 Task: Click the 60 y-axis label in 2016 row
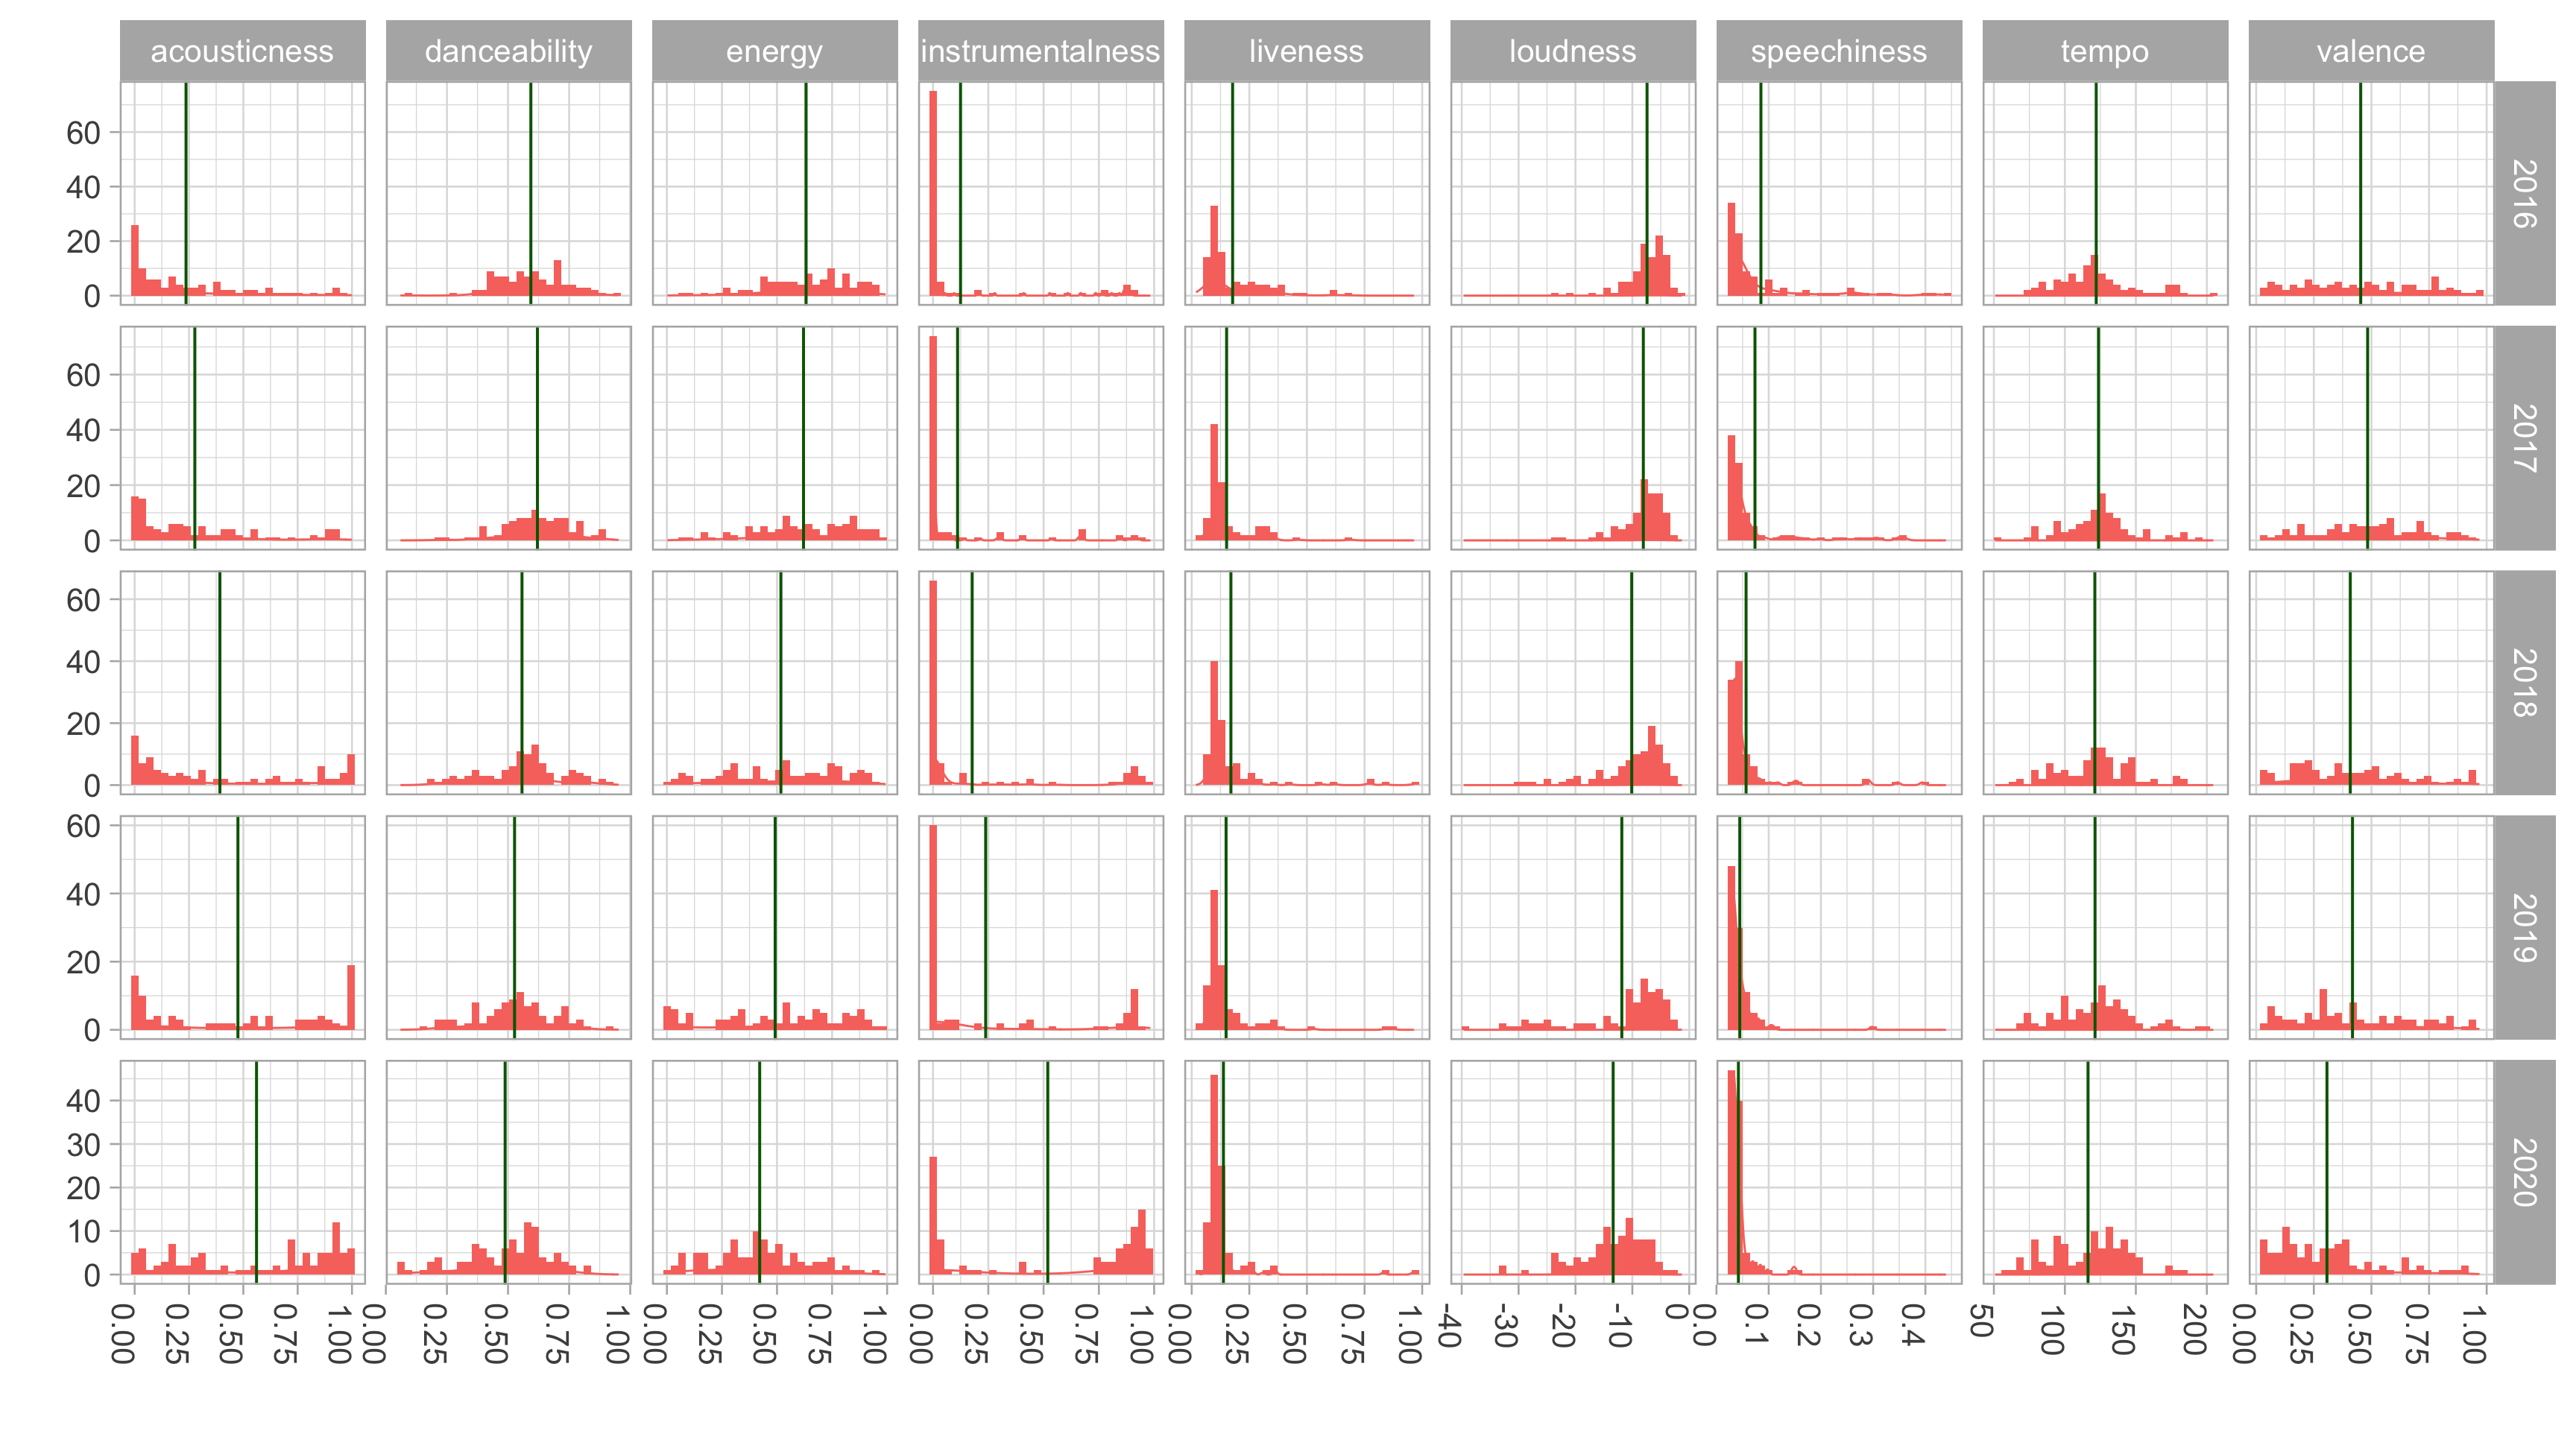pos(84,132)
